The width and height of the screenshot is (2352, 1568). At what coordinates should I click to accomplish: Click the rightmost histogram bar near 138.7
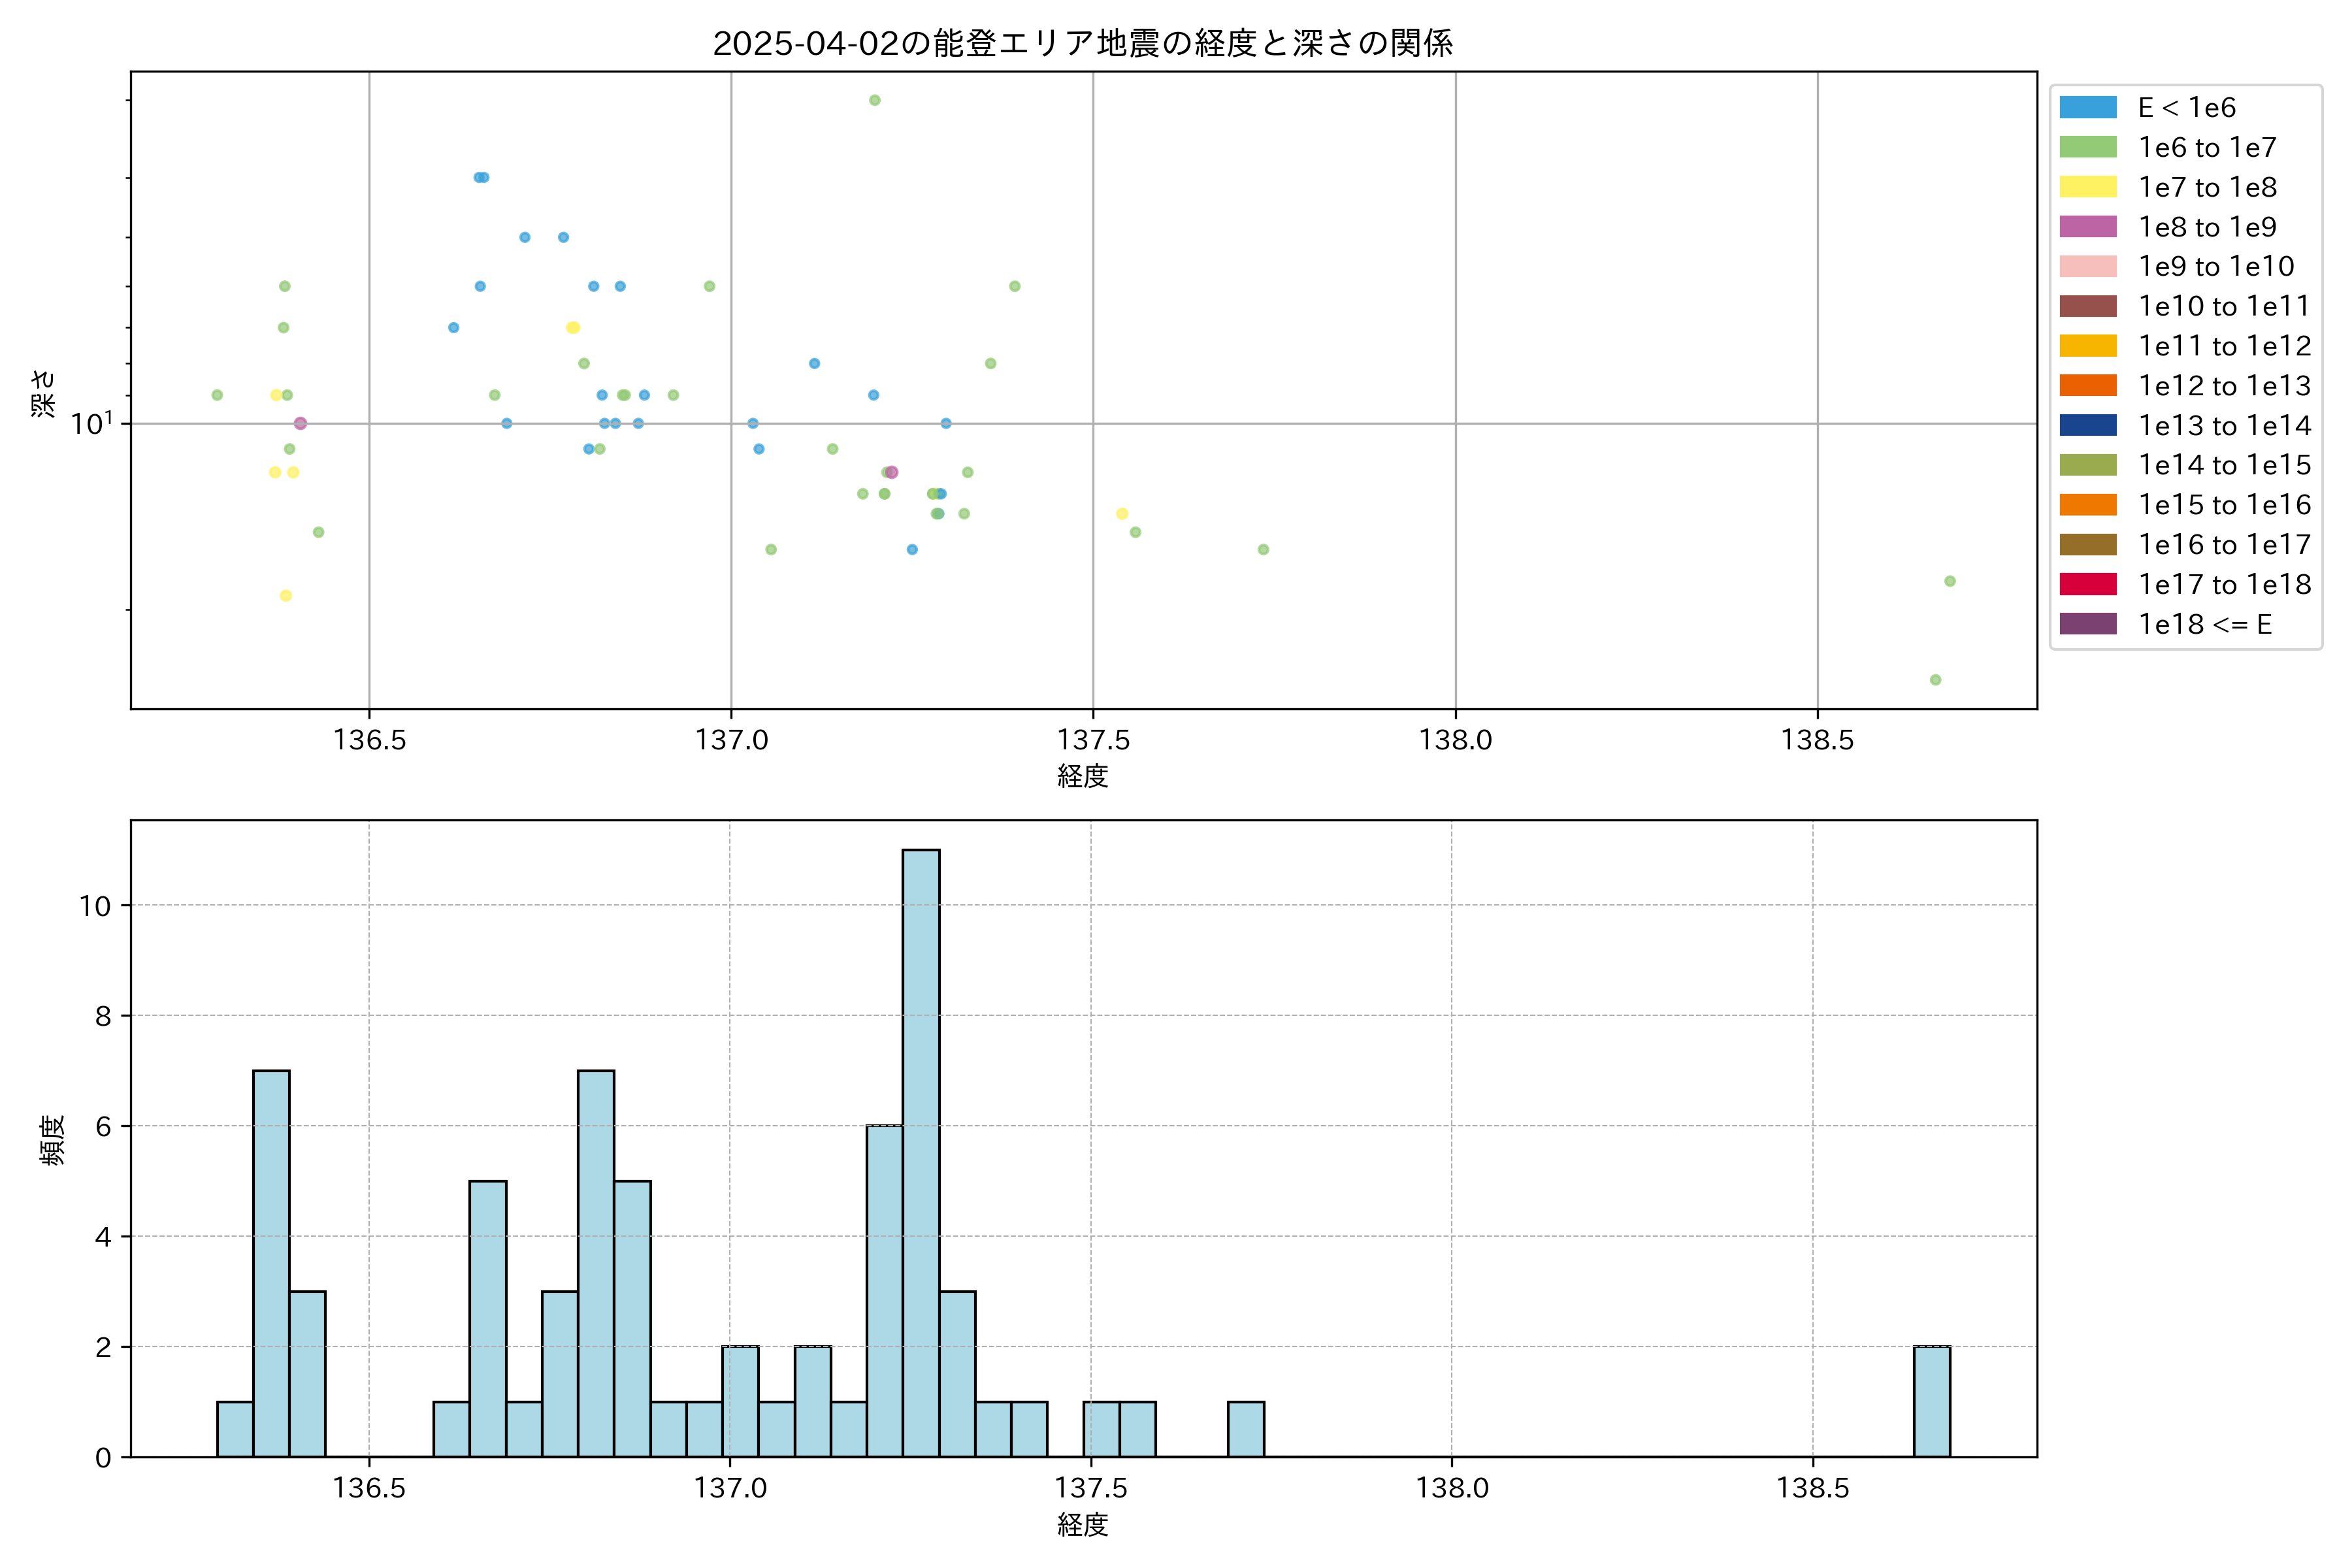pos(1931,1401)
